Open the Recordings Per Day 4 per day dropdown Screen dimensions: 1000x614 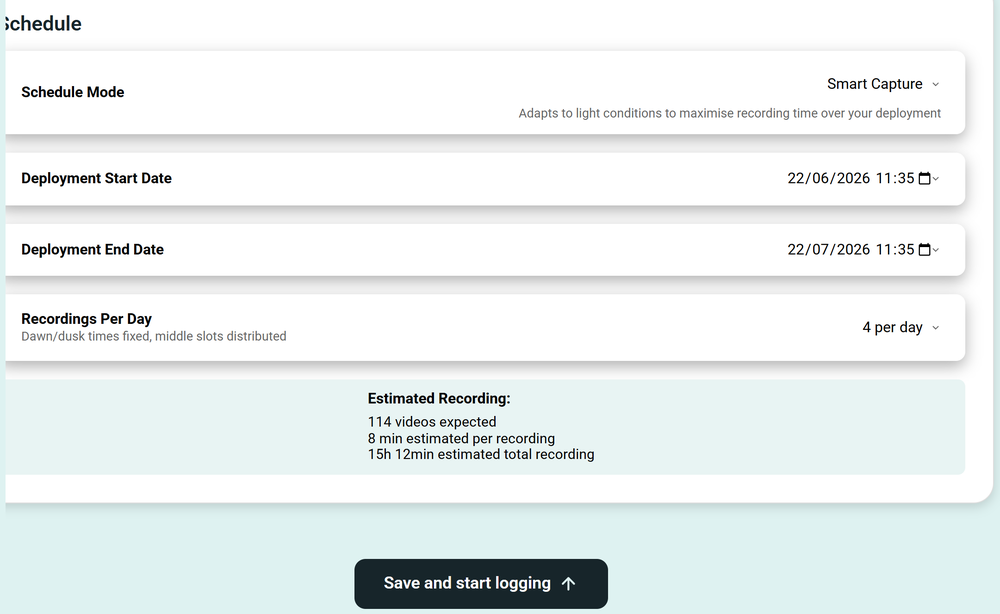(901, 328)
